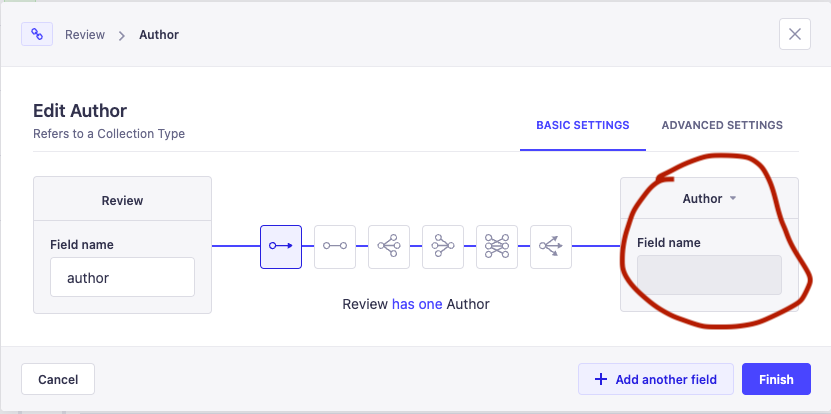
Task: Select the many-way relation icon
Action: coord(551,247)
